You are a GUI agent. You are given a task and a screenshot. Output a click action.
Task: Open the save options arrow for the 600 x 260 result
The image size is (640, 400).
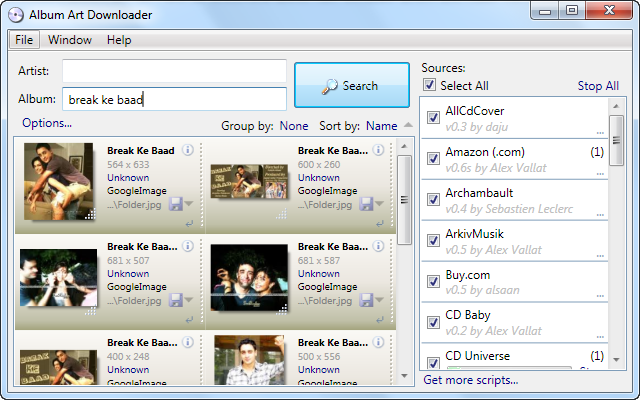pyautogui.click(x=379, y=203)
